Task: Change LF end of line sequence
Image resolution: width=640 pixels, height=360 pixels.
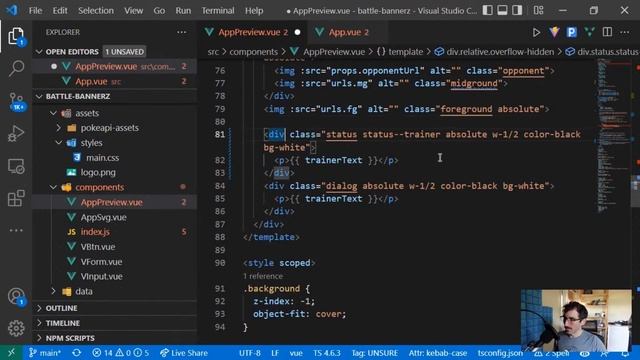Action: coord(275,353)
